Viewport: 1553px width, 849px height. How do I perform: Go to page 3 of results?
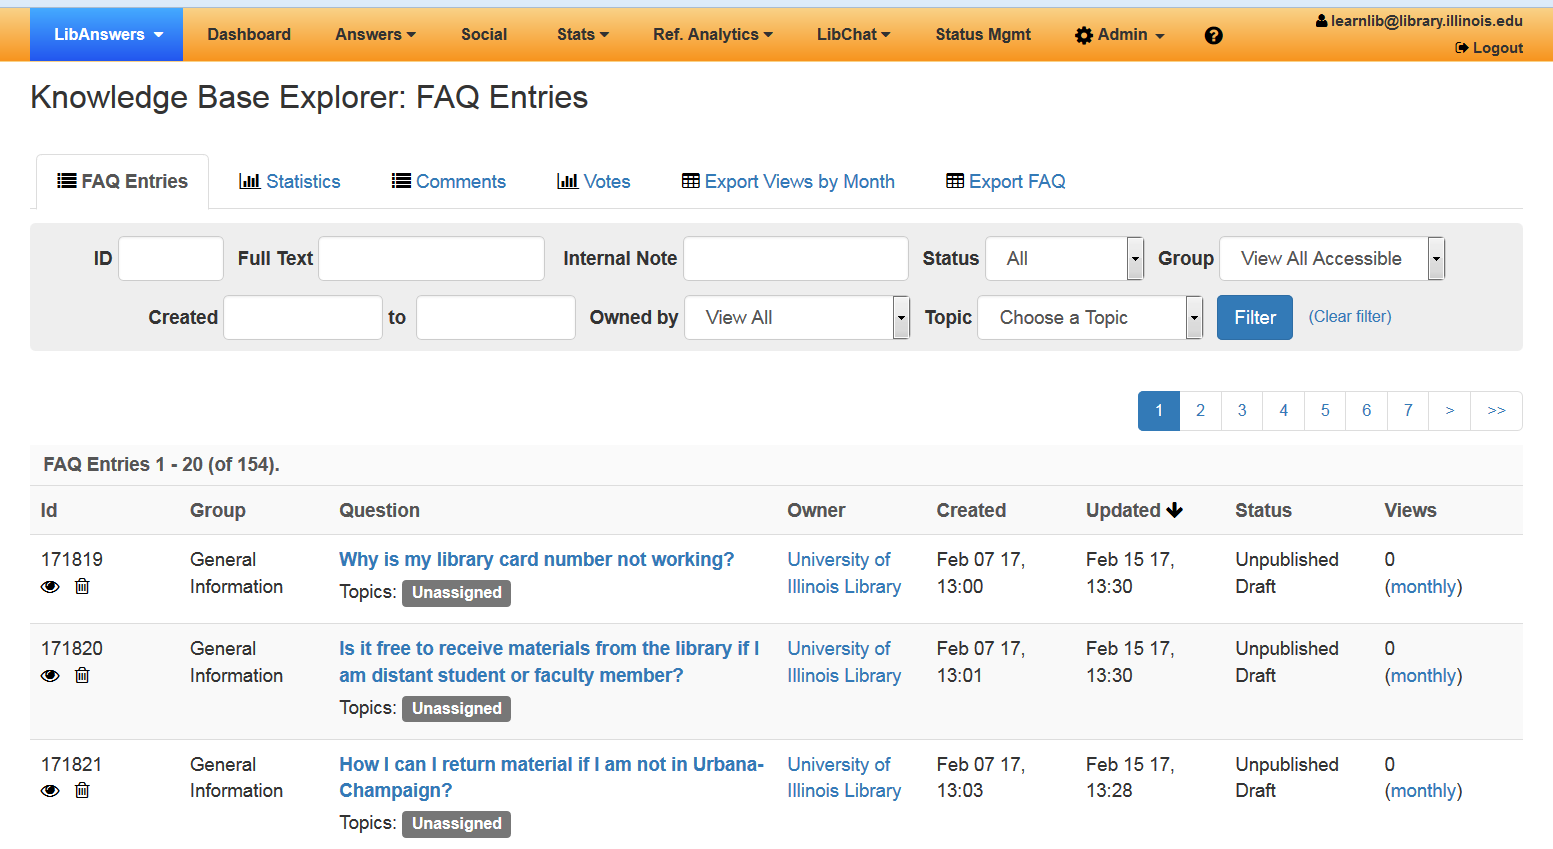[1242, 411]
